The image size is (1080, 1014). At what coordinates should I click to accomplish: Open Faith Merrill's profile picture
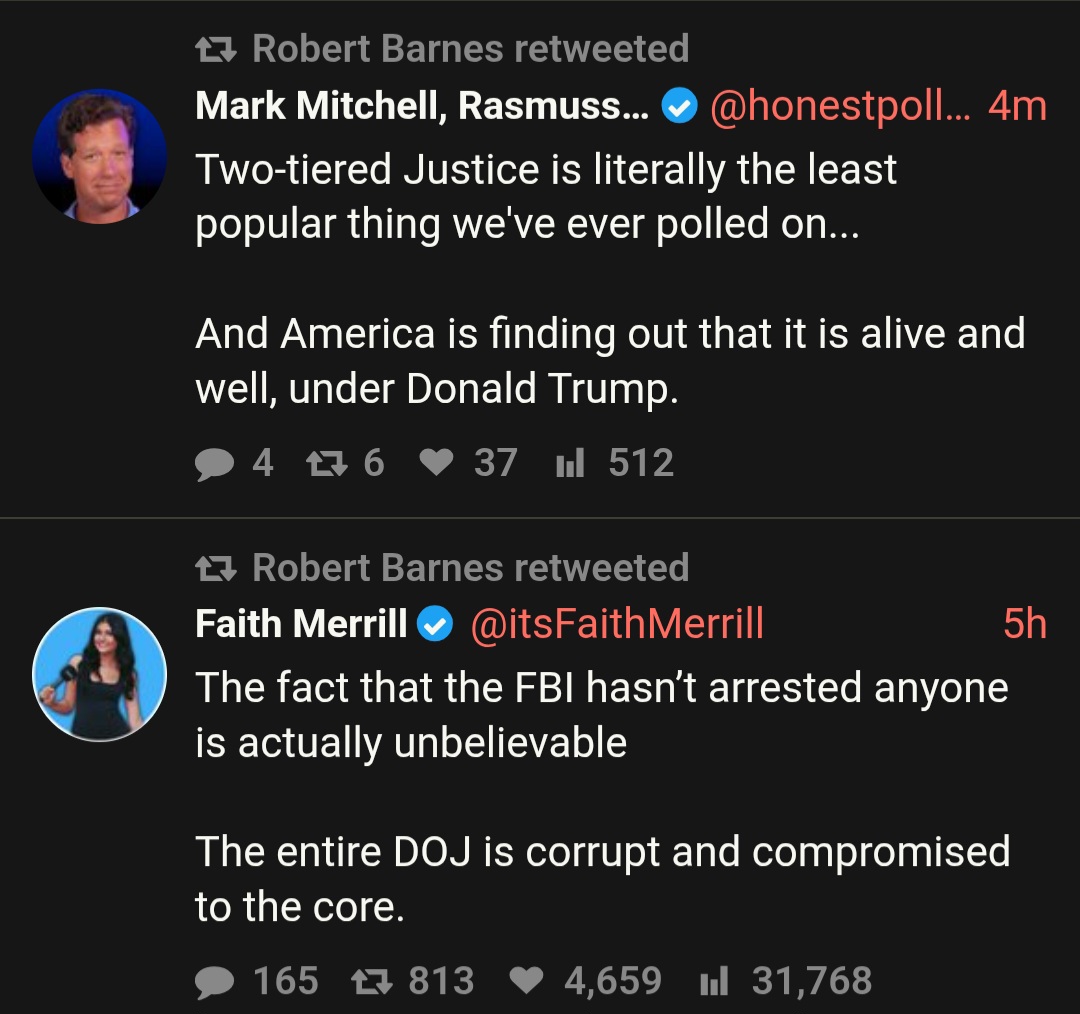(99, 674)
